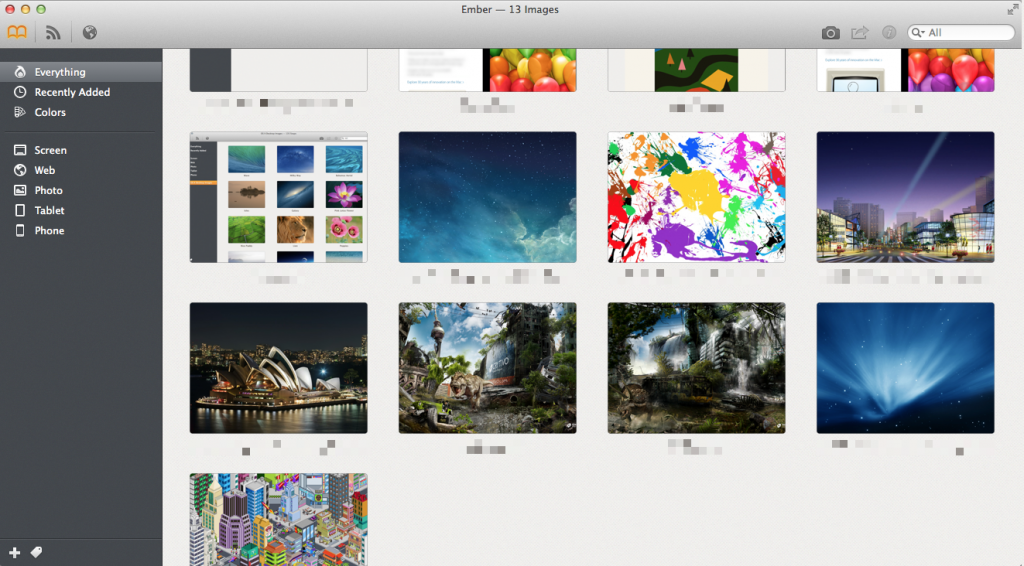
Task: Open the Screen collection
Action: pos(50,150)
